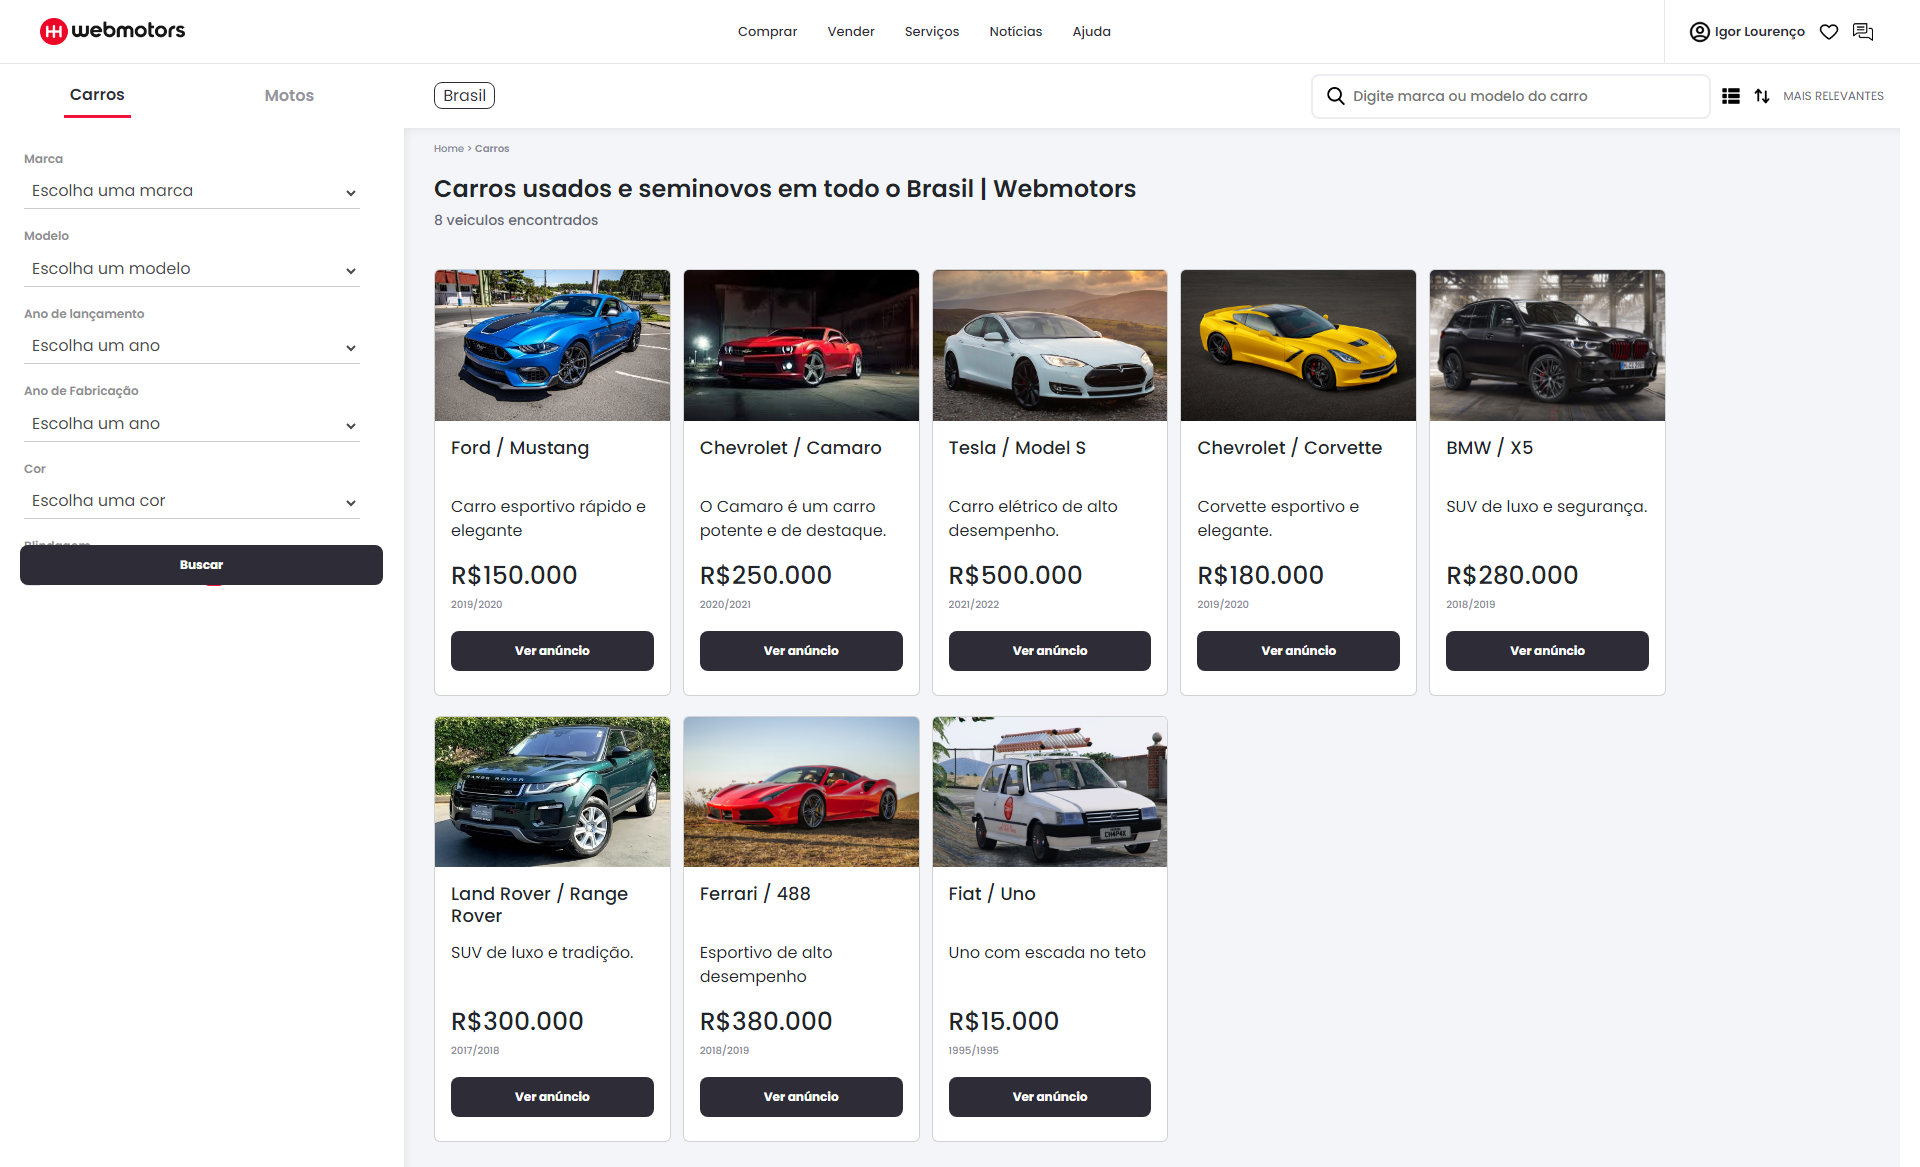
Task: Open the Mais Relevantes sort option
Action: click(1833, 96)
